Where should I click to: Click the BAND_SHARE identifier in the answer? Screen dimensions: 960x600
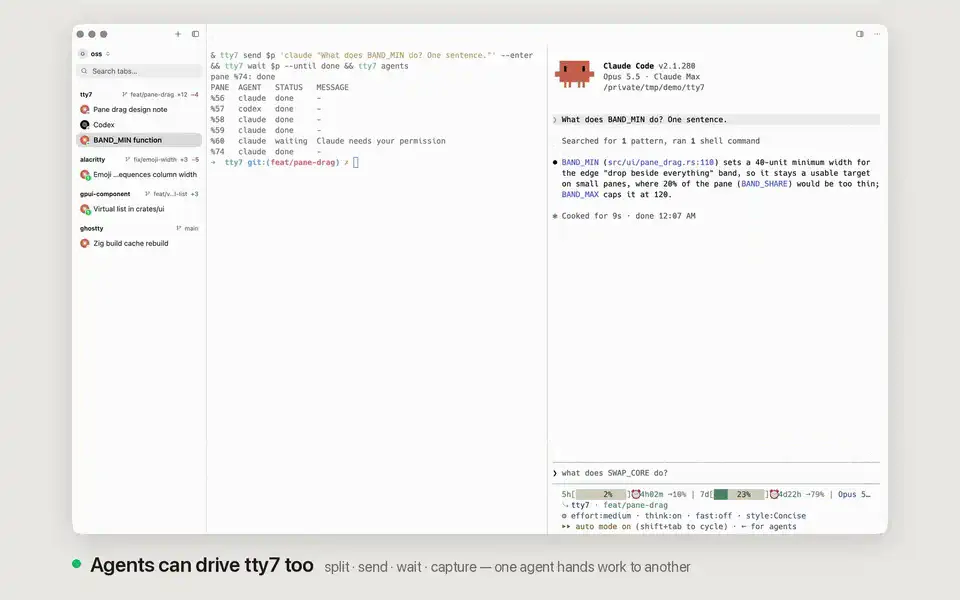point(764,184)
